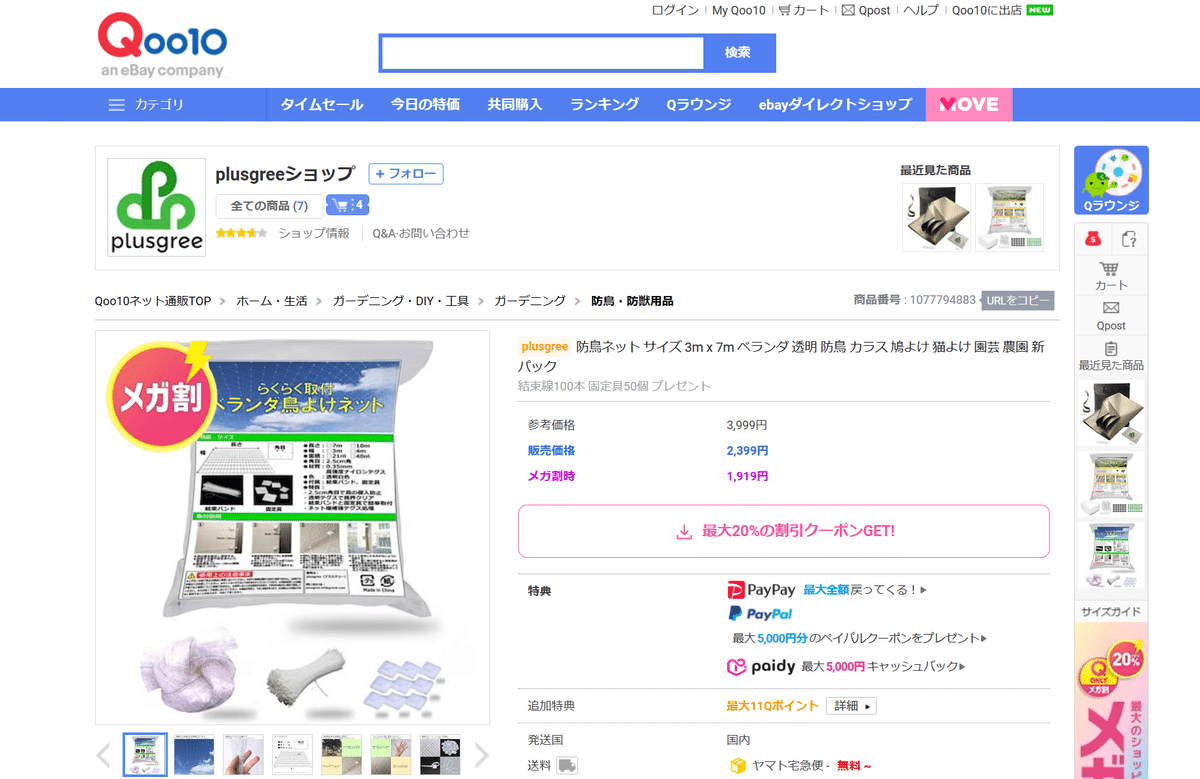Click the Qoo10 logo
Image resolution: width=1200 pixels, height=779 pixels.
[x=162, y=46]
